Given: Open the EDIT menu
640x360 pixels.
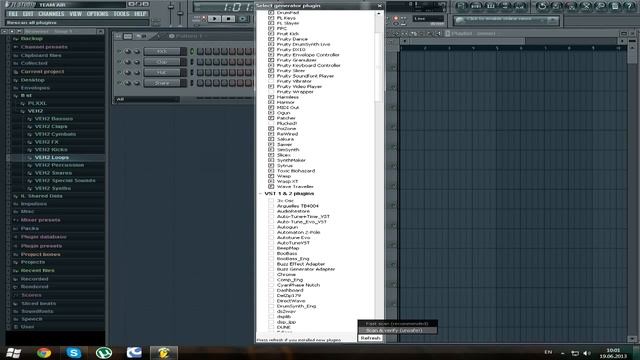Looking at the screenshot, I should pyautogui.click(x=28, y=14).
